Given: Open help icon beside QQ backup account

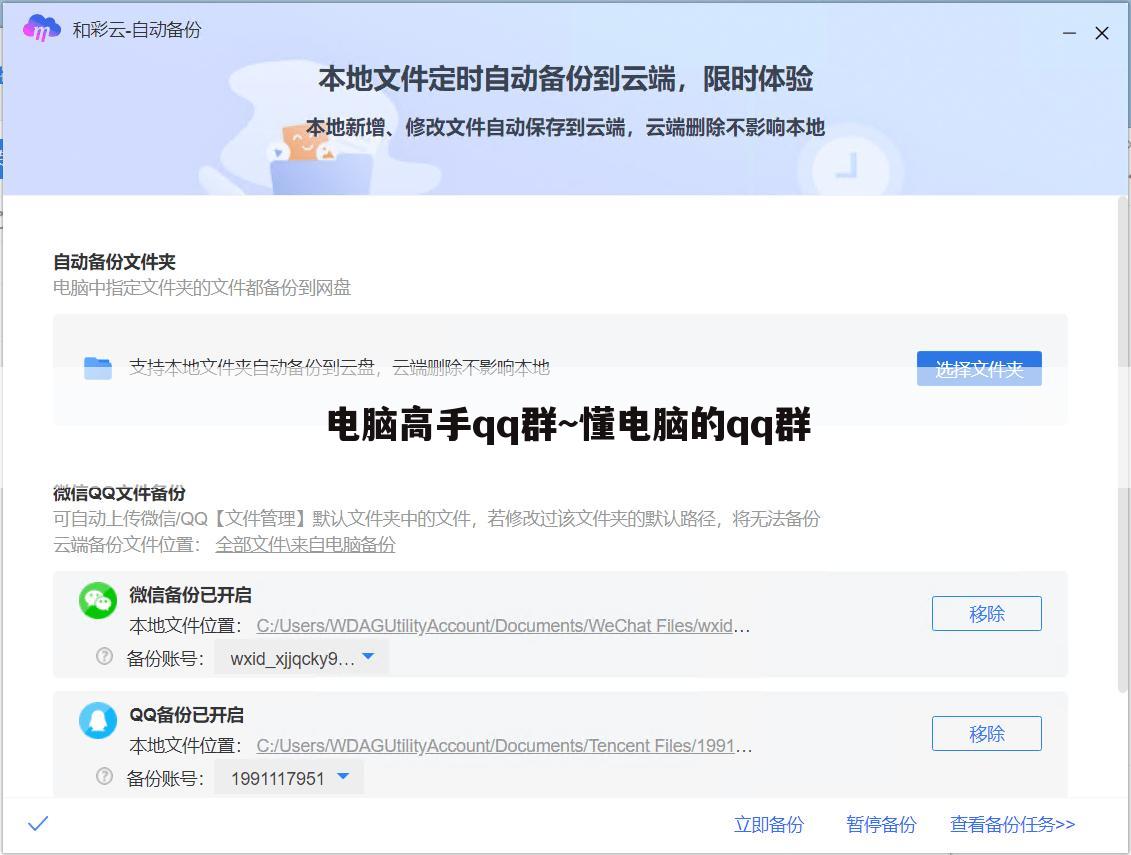Looking at the screenshot, I should click(x=105, y=776).
